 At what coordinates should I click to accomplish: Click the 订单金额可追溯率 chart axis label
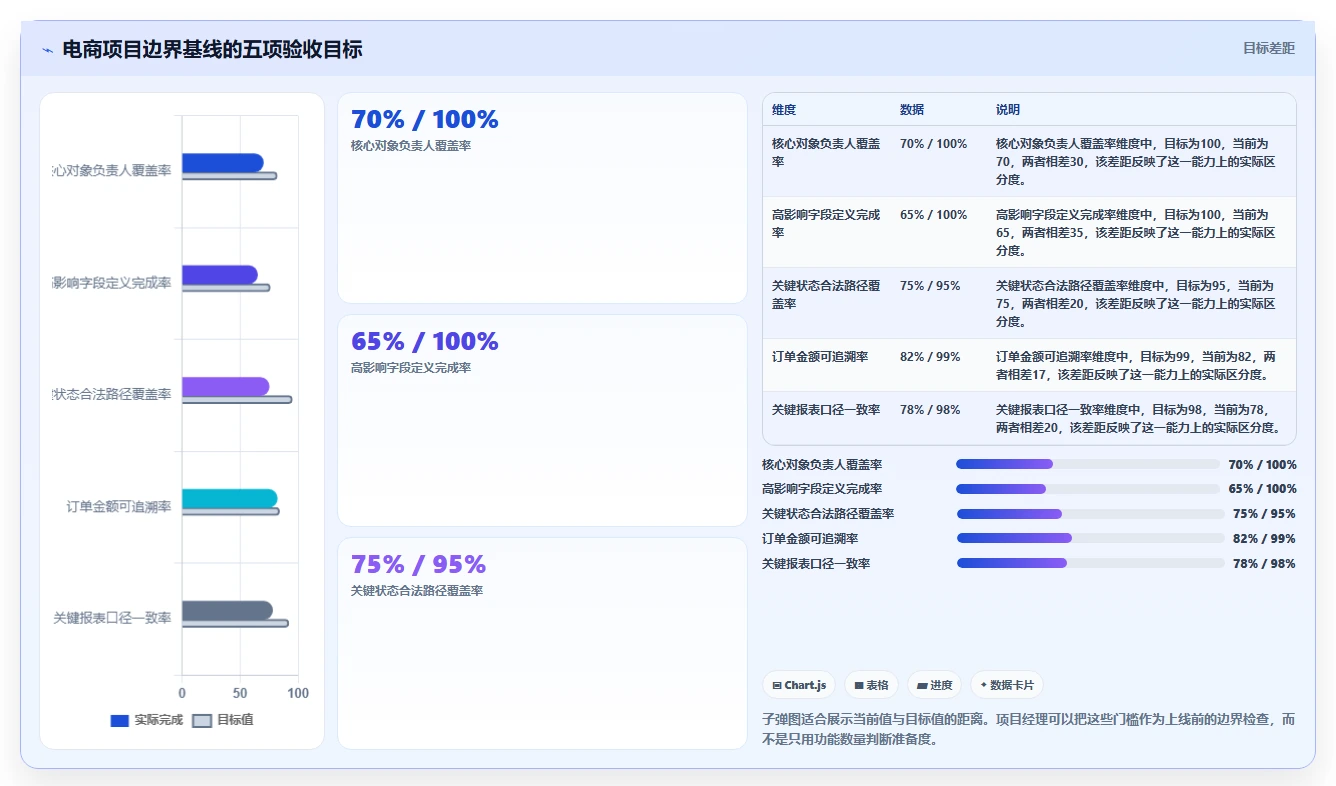pyautogui.click(x=119, y=507)
